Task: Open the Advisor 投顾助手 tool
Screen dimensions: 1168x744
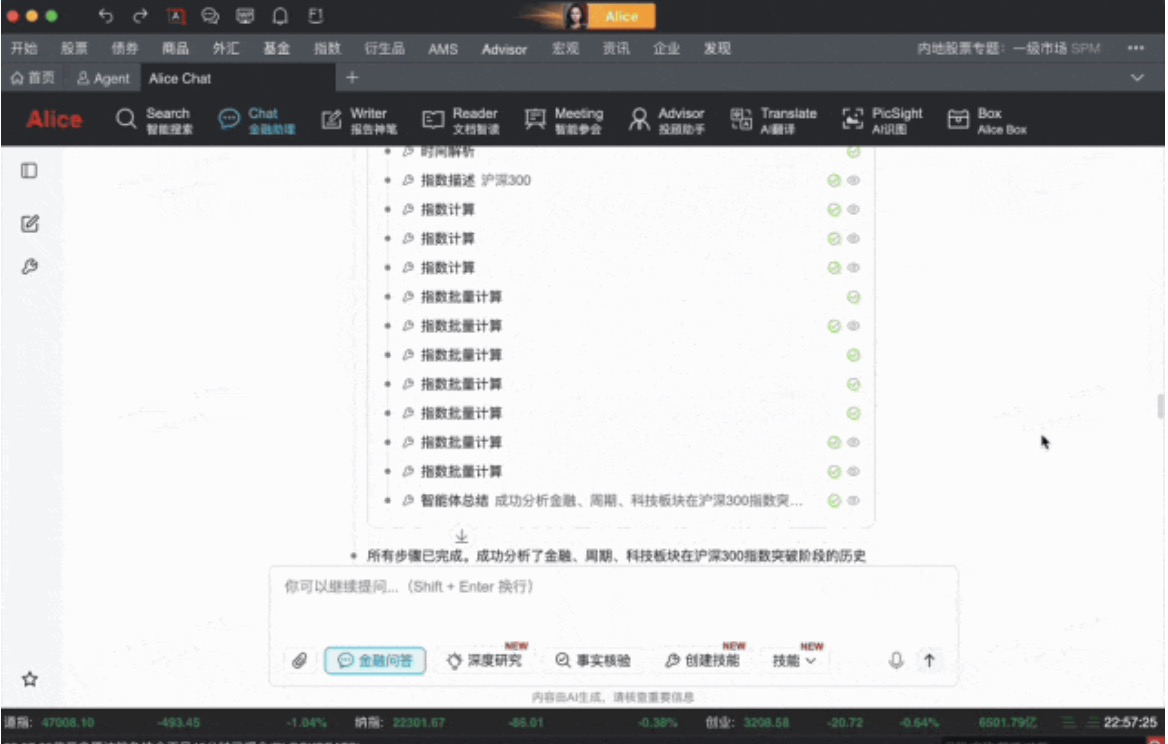Action: [667, 120]
